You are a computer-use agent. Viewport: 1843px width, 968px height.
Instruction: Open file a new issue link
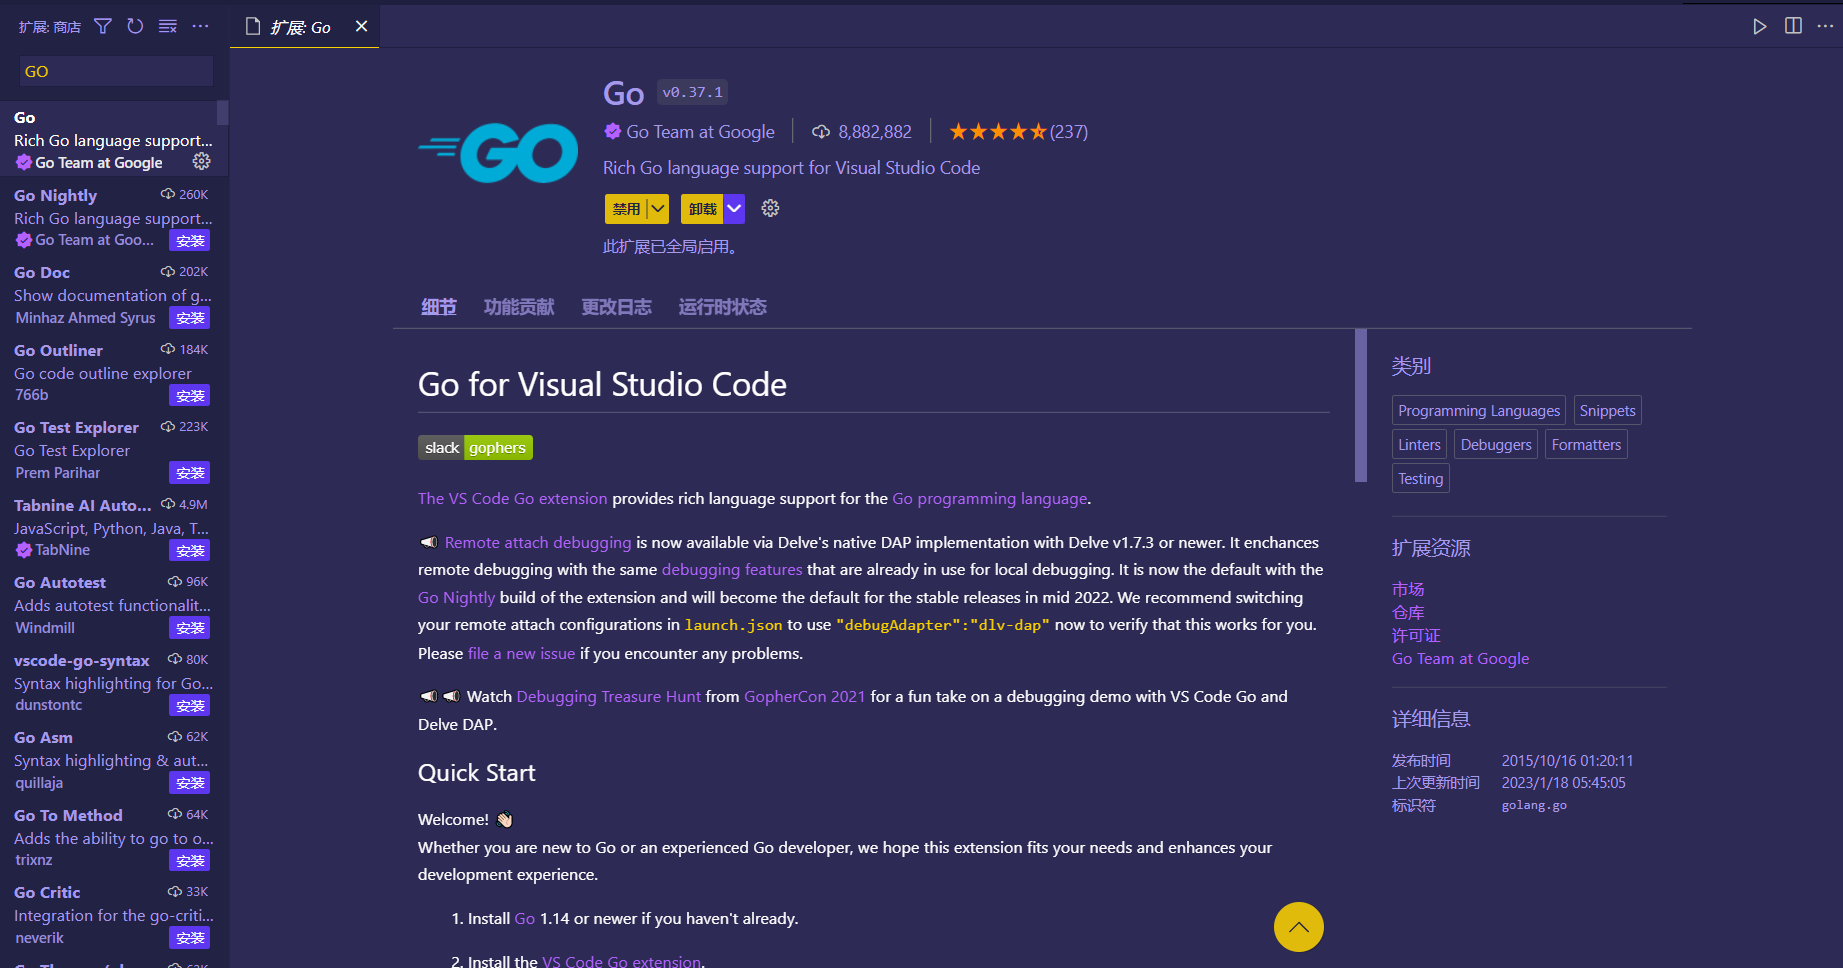pos(522,653)
